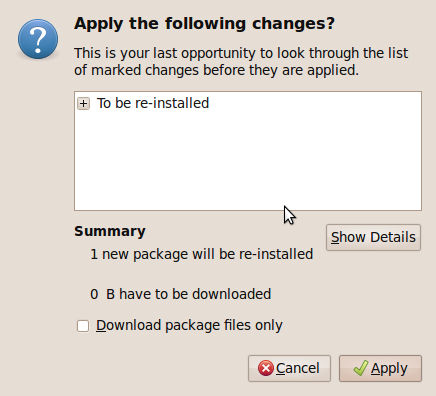
Task: Click the empty white changes list area
Action: pos(248,160)
